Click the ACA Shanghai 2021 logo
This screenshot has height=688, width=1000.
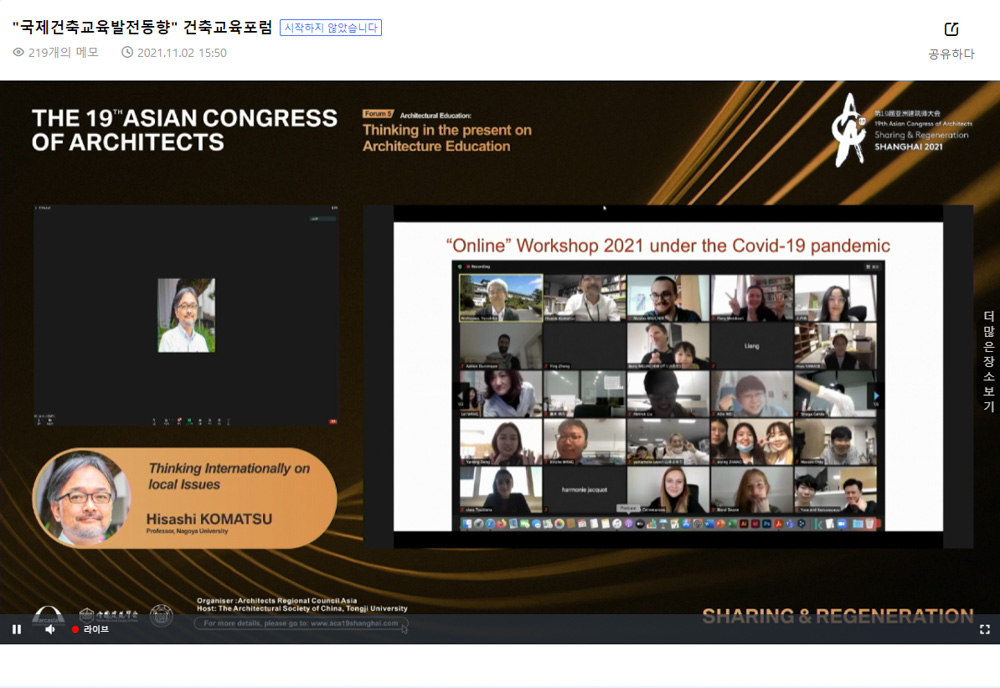[x=901, y=130]
